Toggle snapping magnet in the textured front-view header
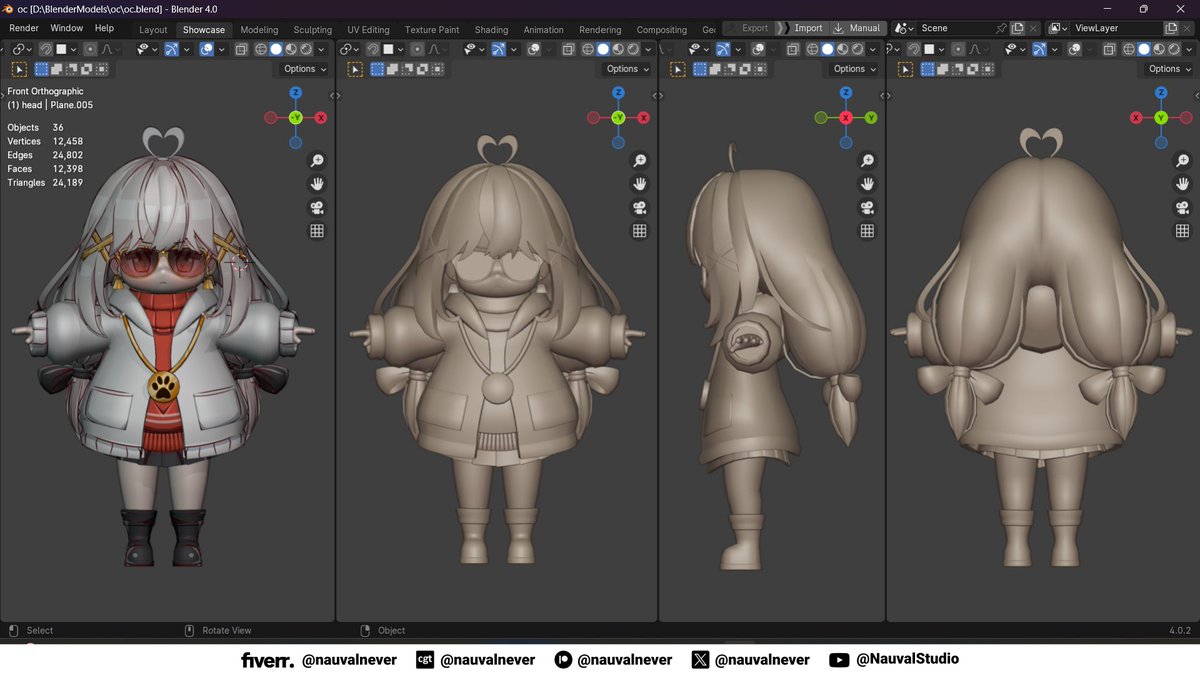 click(x=46, y=49)
